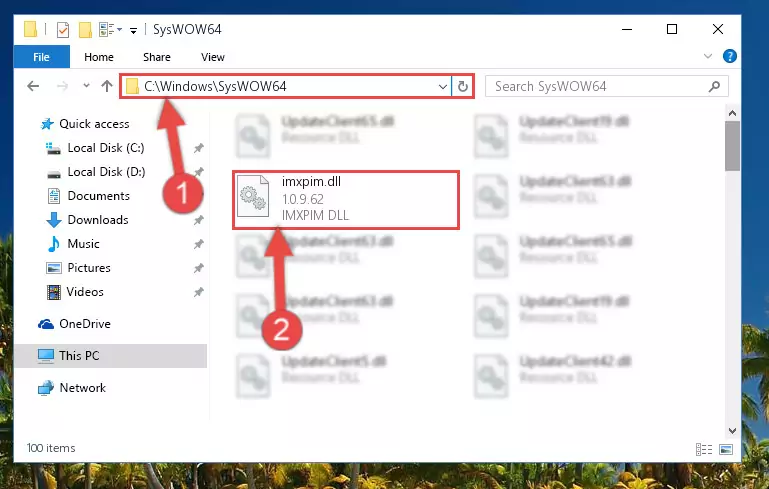This screenshot has width=769, height=489.
Task: Click the OneDrive cloud icon
Action: coord(46,324)
